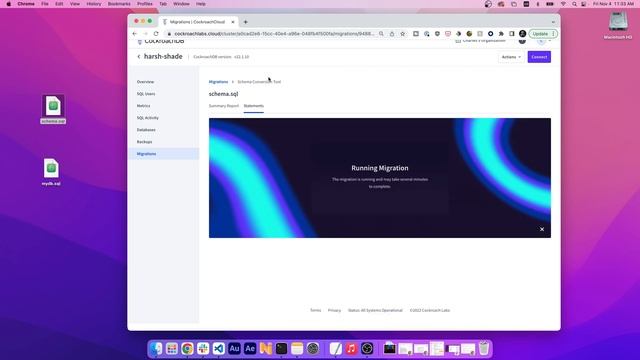Open the History menu
Screen dimensions: 640x360
[94, 4]
